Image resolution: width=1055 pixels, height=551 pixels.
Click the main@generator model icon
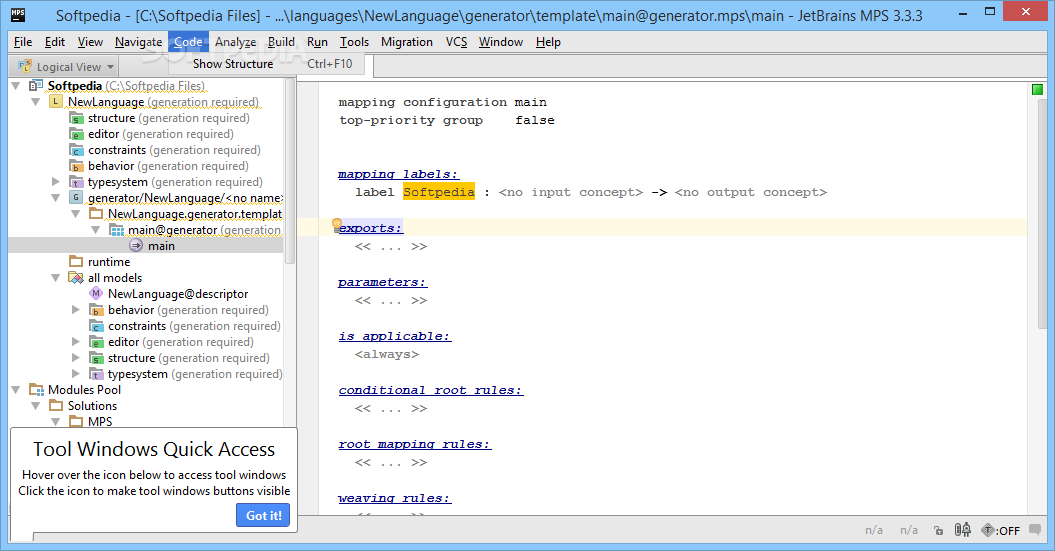click(x=116, y=230)
